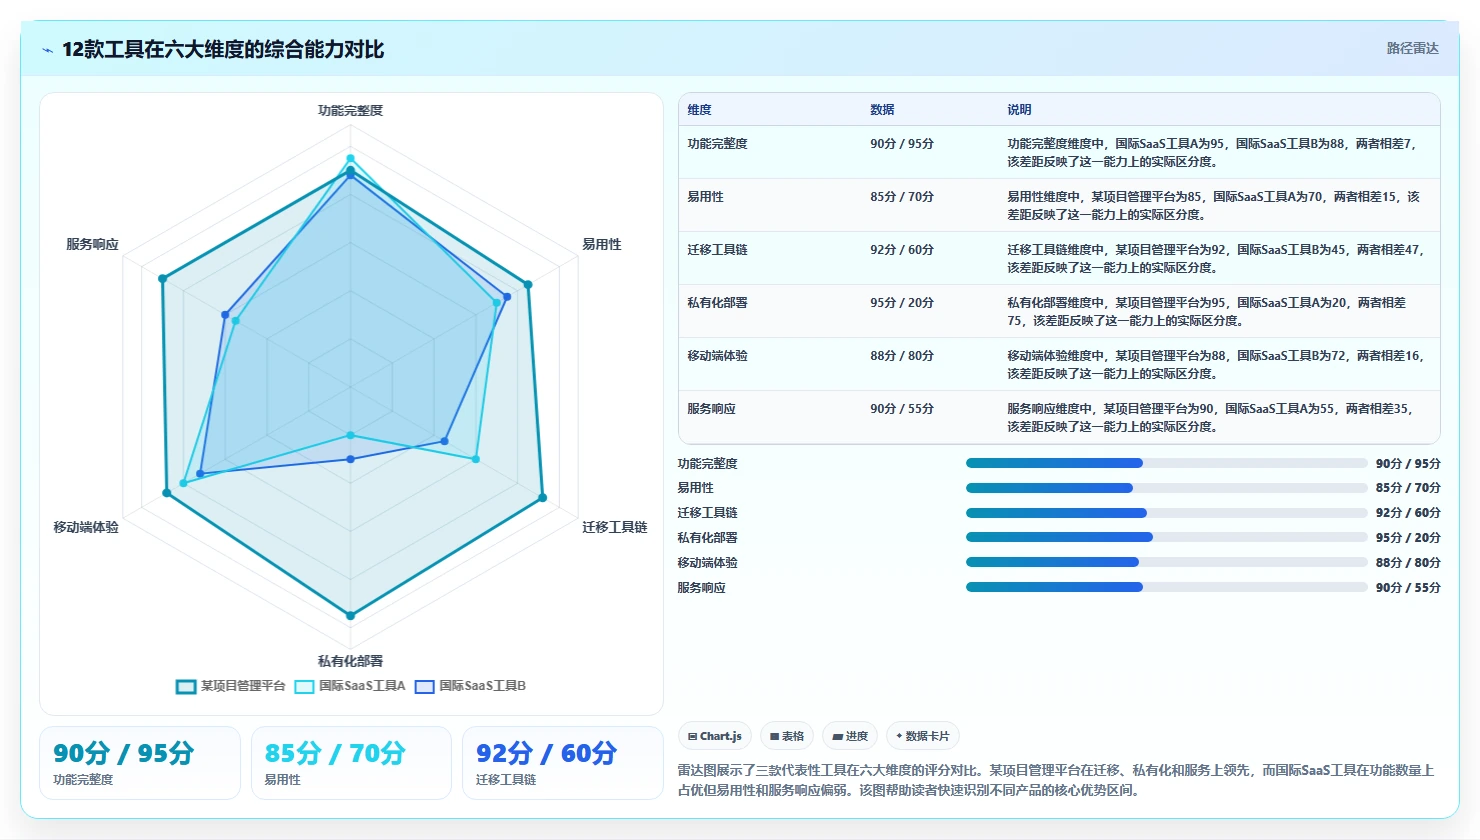The image size is (1480, 840).
Task: Open the 90分 / 95分 功能完整度 summary card
Action: (x=140, y=763)
